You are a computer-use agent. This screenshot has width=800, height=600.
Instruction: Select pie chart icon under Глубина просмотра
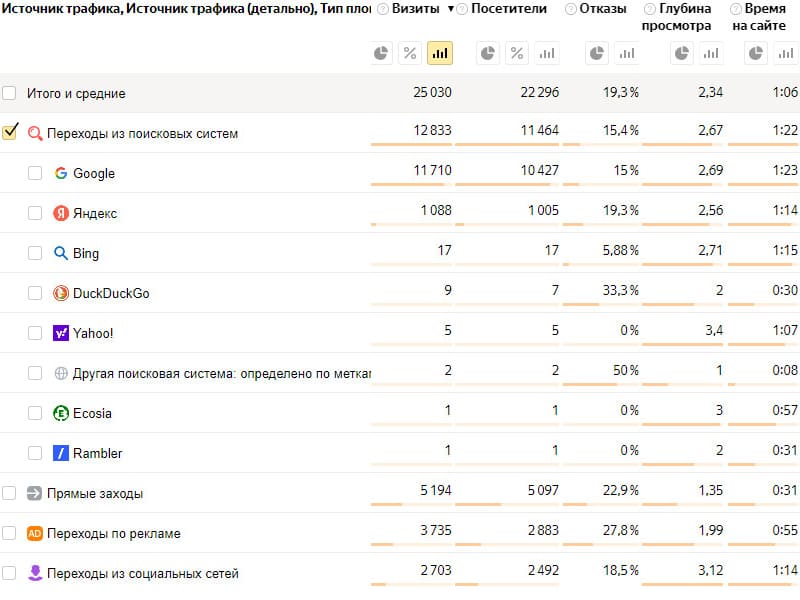pyautogui.click(x=682, y=53)
